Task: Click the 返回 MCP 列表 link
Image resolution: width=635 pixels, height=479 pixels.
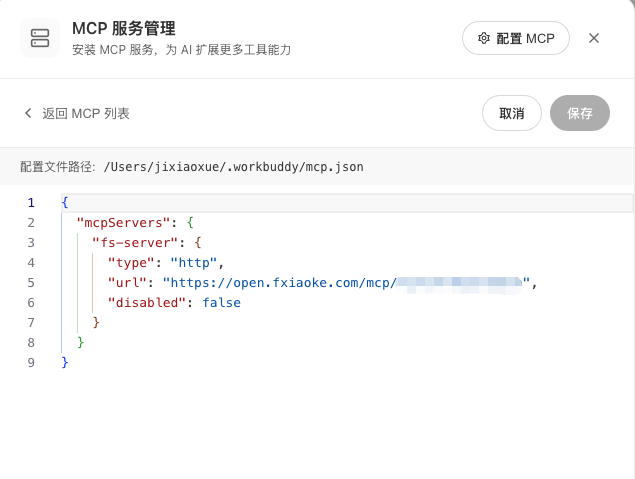Action: point(86,113)
